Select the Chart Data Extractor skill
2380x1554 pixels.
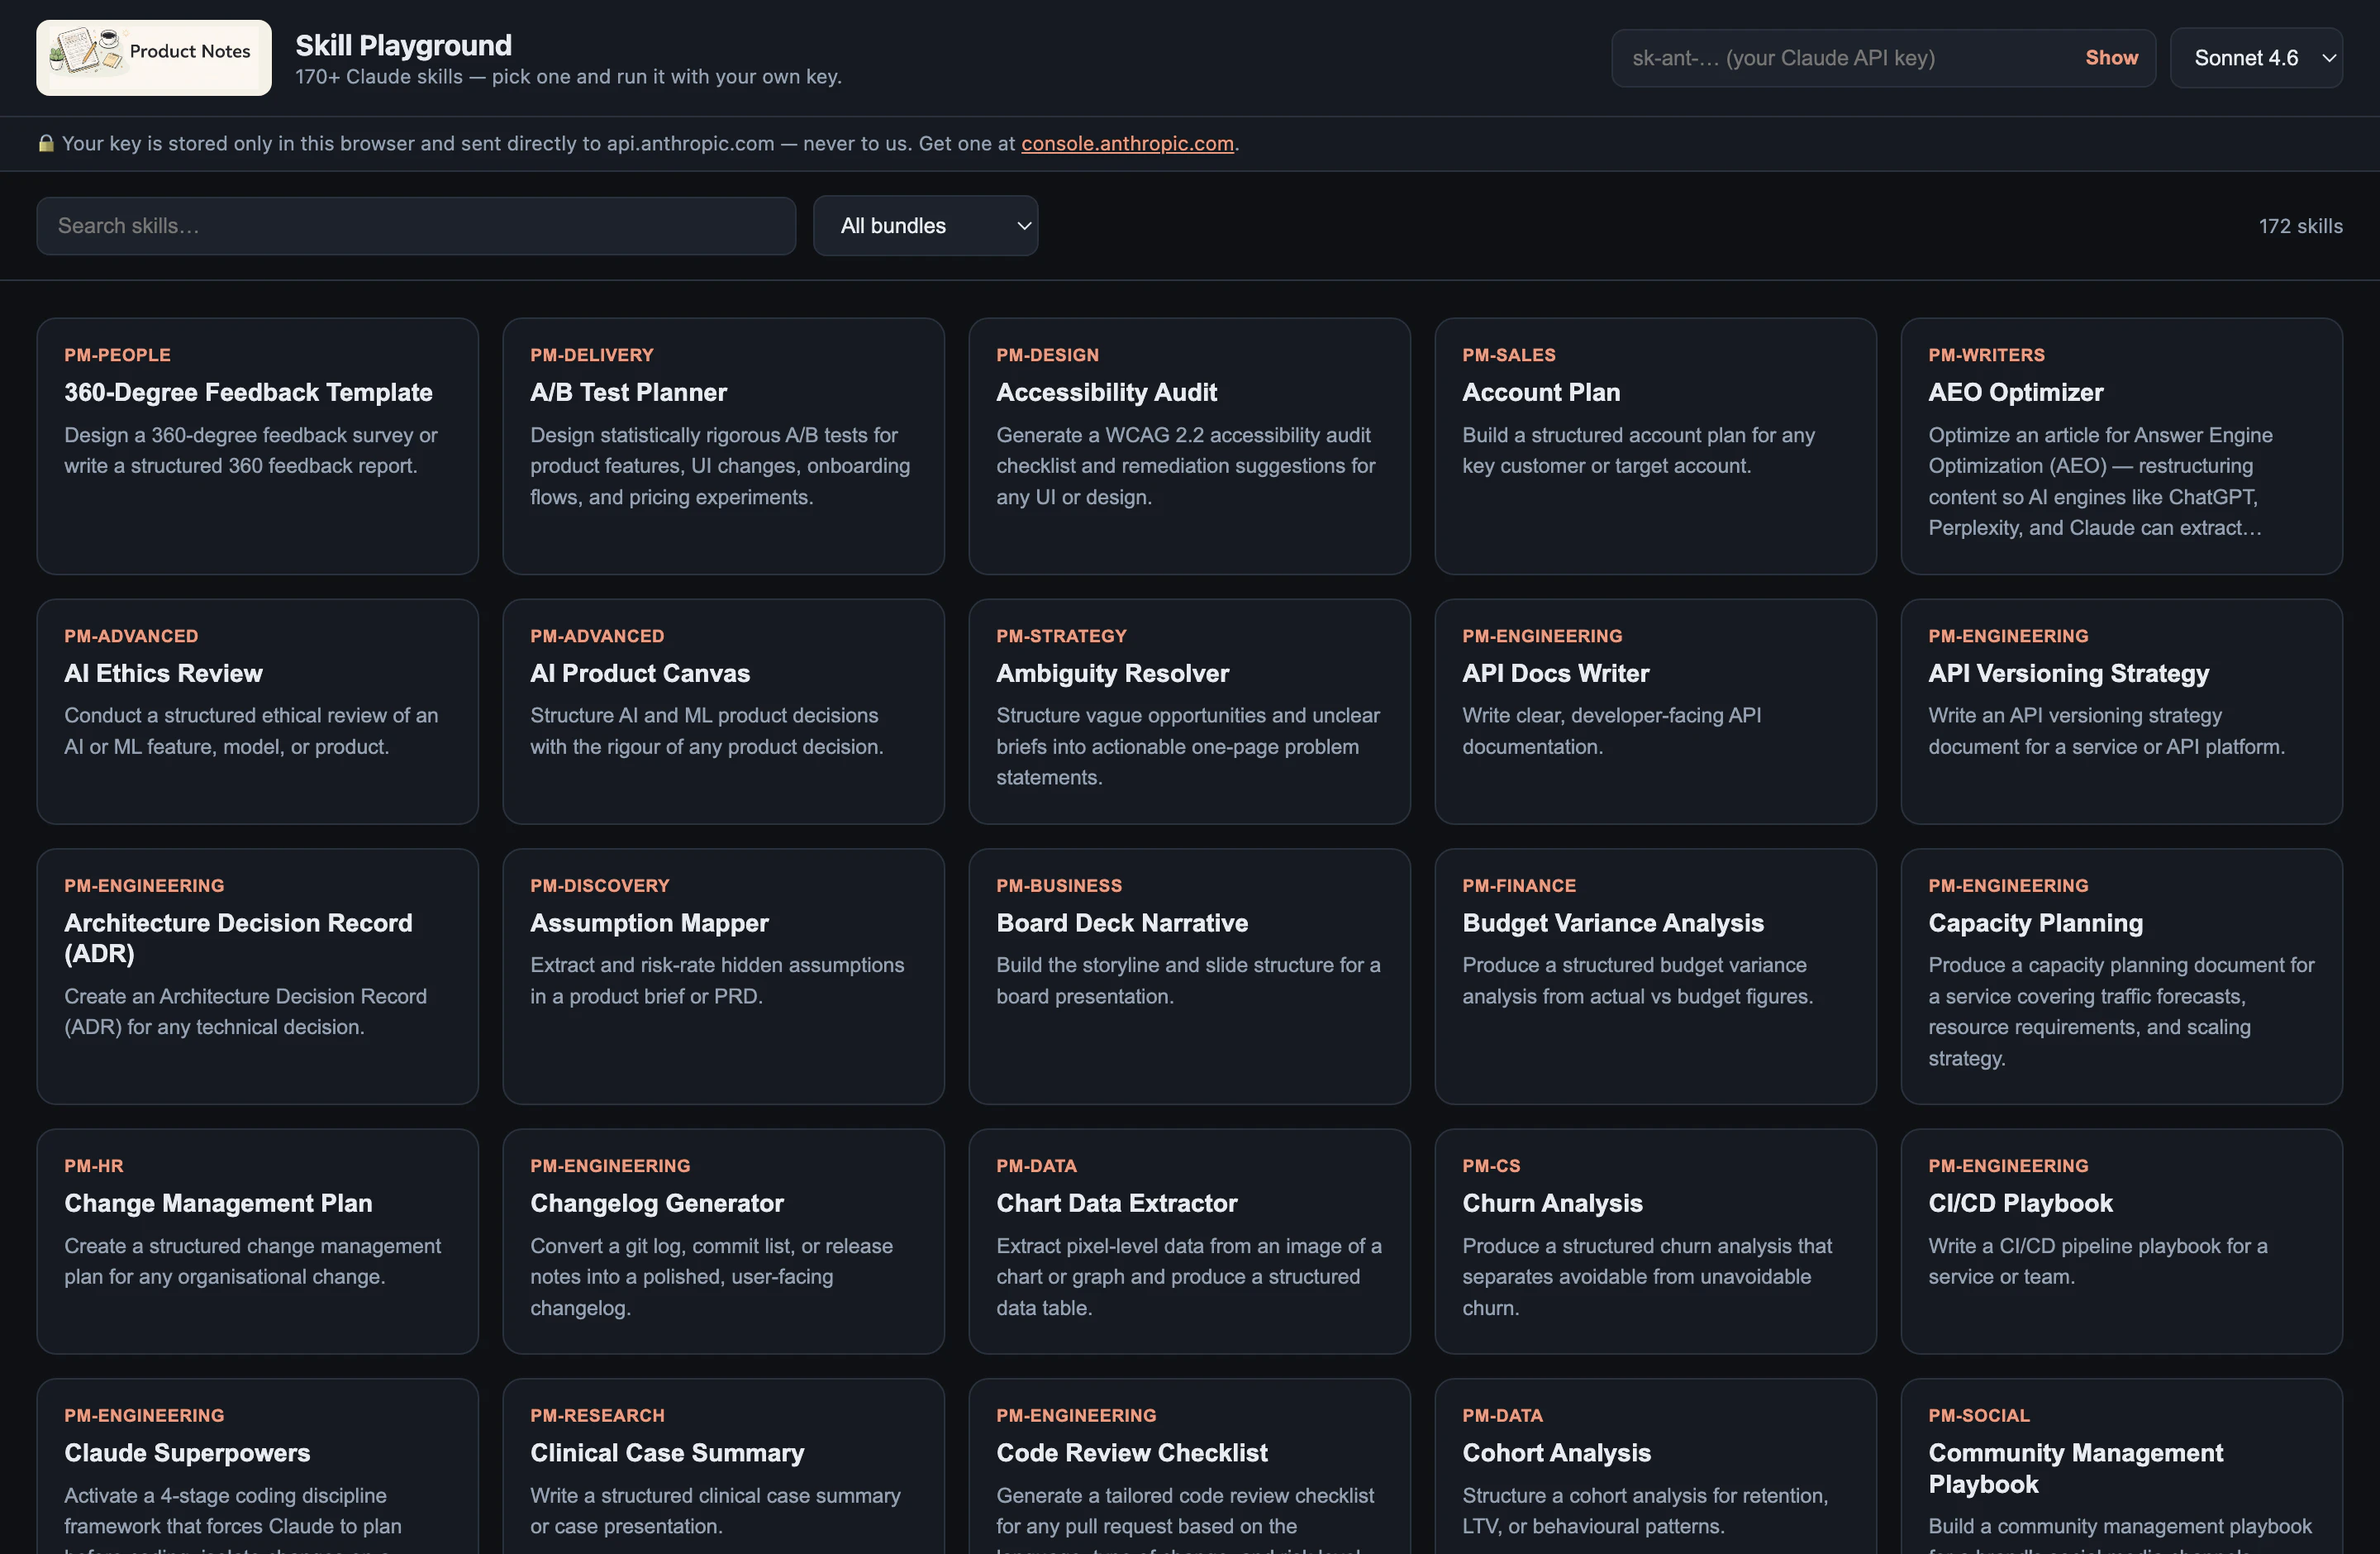[1190, 1242]
